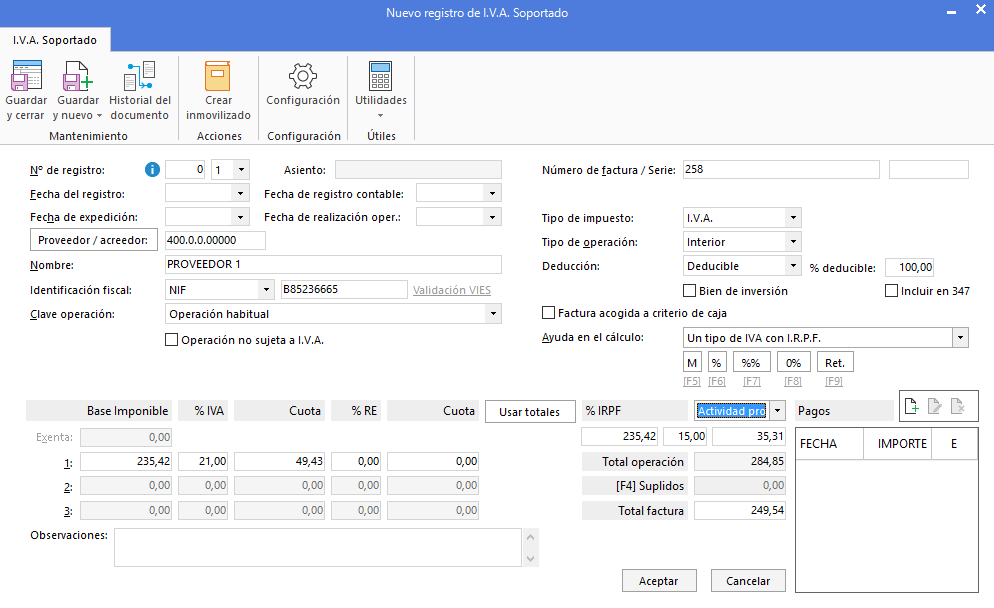Edit payment icon in Pagos
This screenshot has height=608, width=994.
[x=934, y=406]
